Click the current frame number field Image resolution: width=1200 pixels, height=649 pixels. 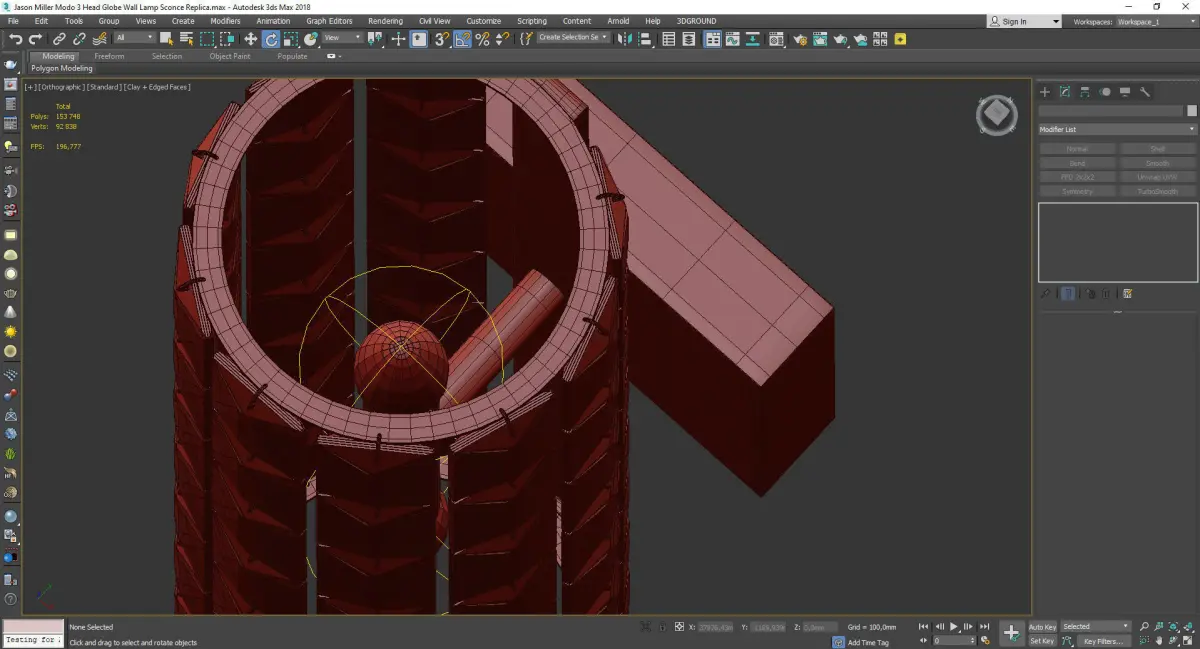click(x=954, y=640)
